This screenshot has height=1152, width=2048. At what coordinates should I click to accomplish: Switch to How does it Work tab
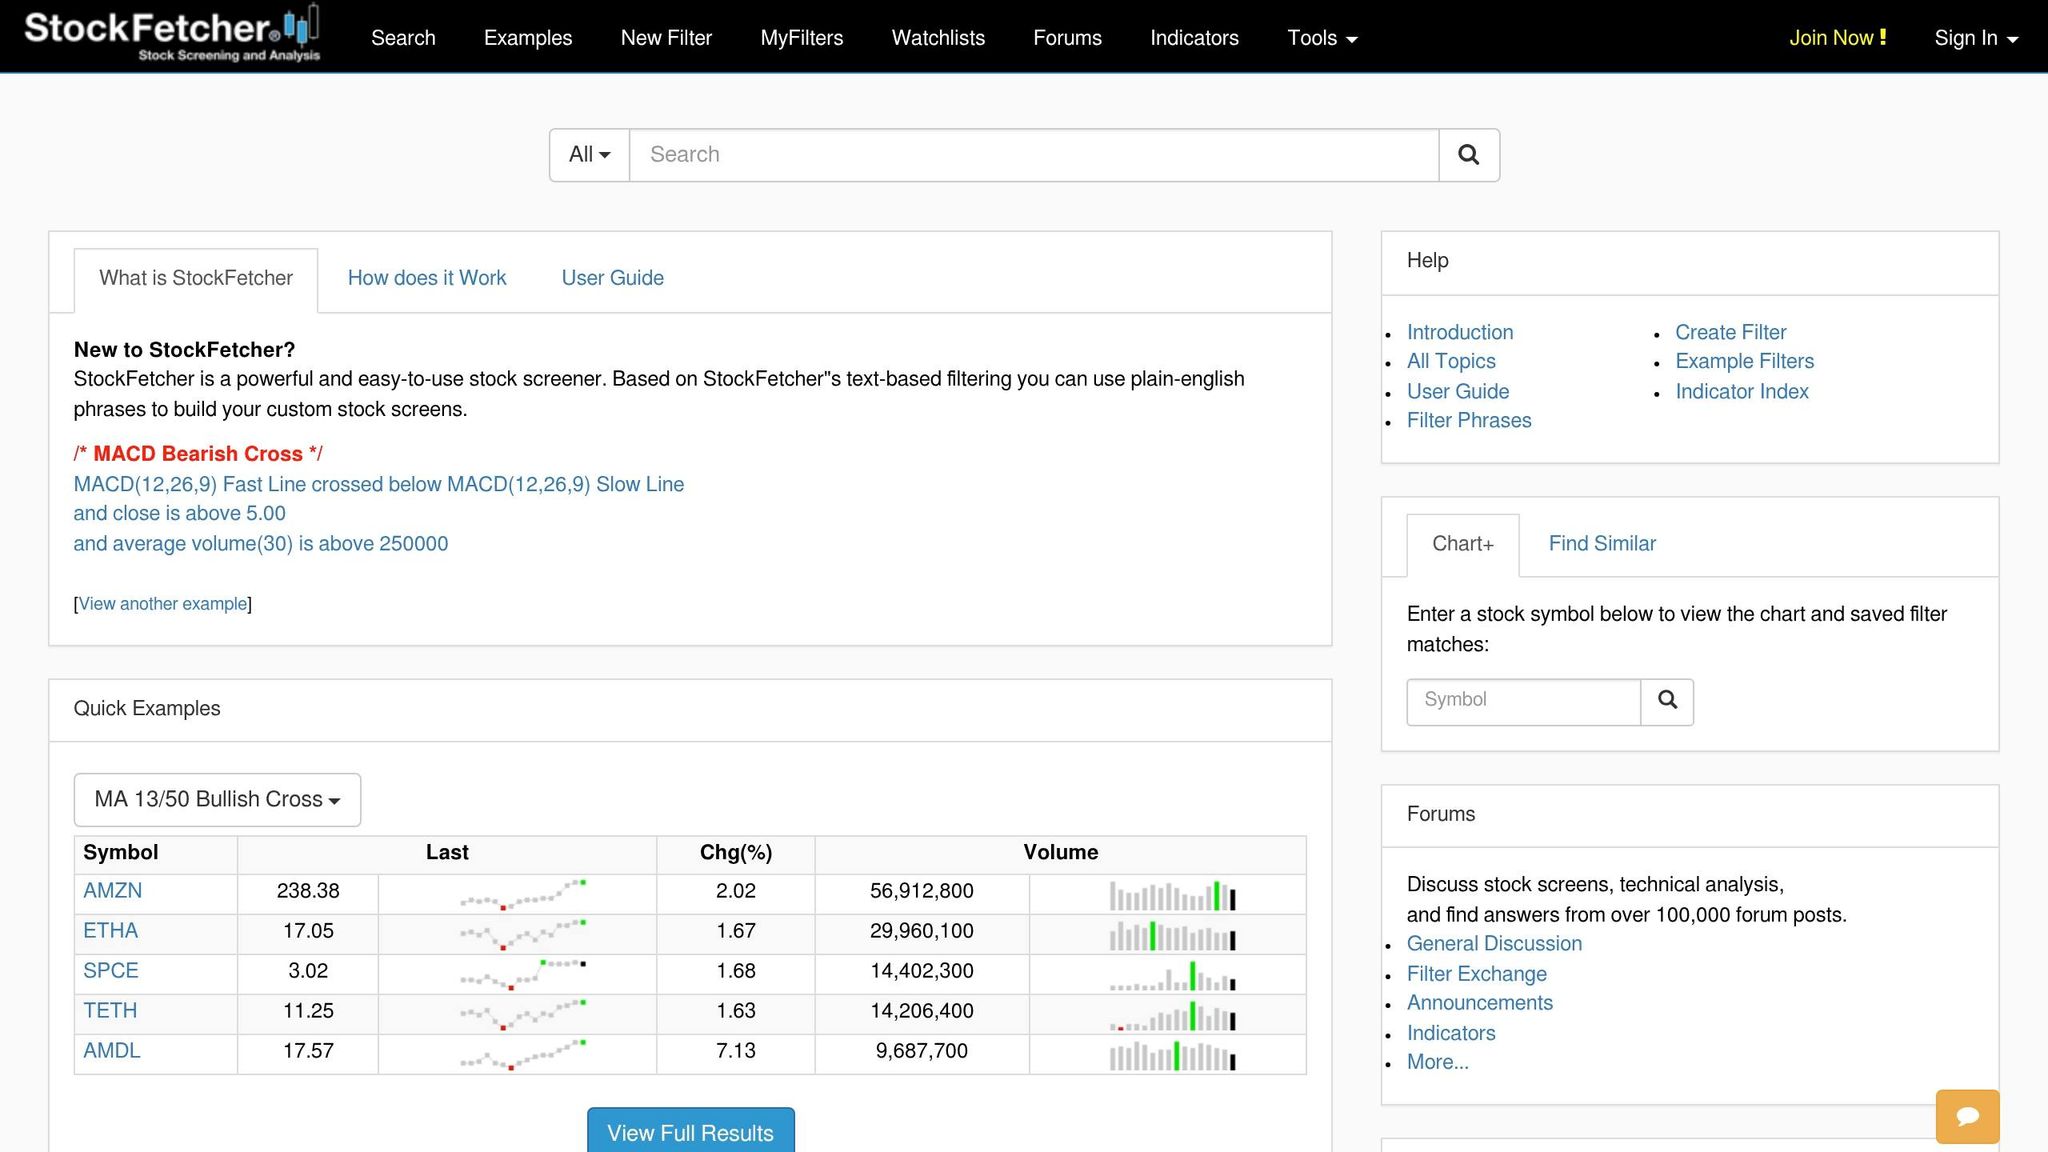427,278
